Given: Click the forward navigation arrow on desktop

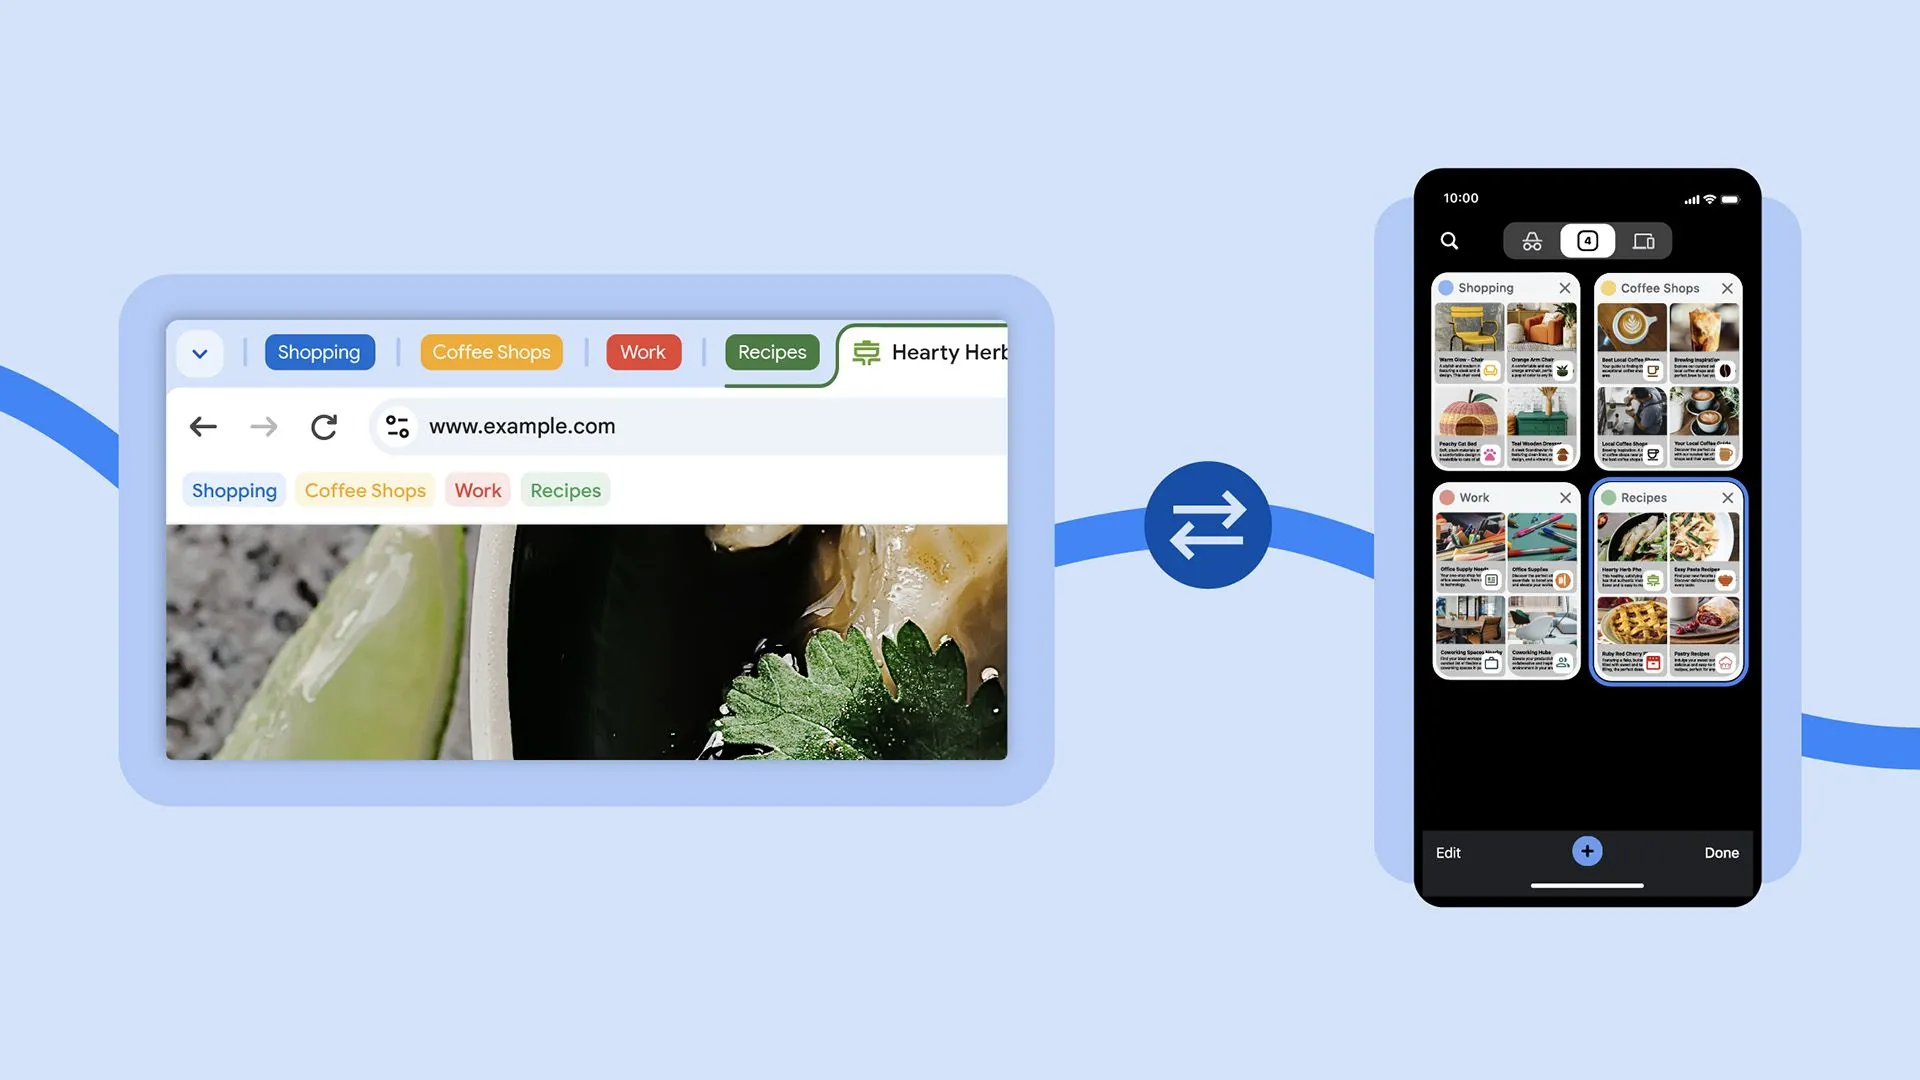Looking at the screenshot, I should (264, 427).
